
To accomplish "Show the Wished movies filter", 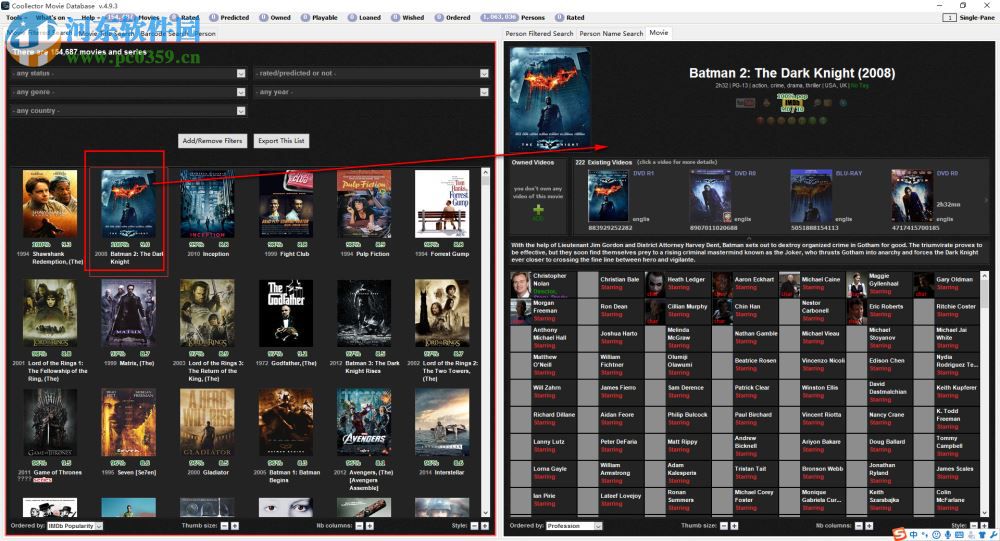I will (x=408, y=18).
